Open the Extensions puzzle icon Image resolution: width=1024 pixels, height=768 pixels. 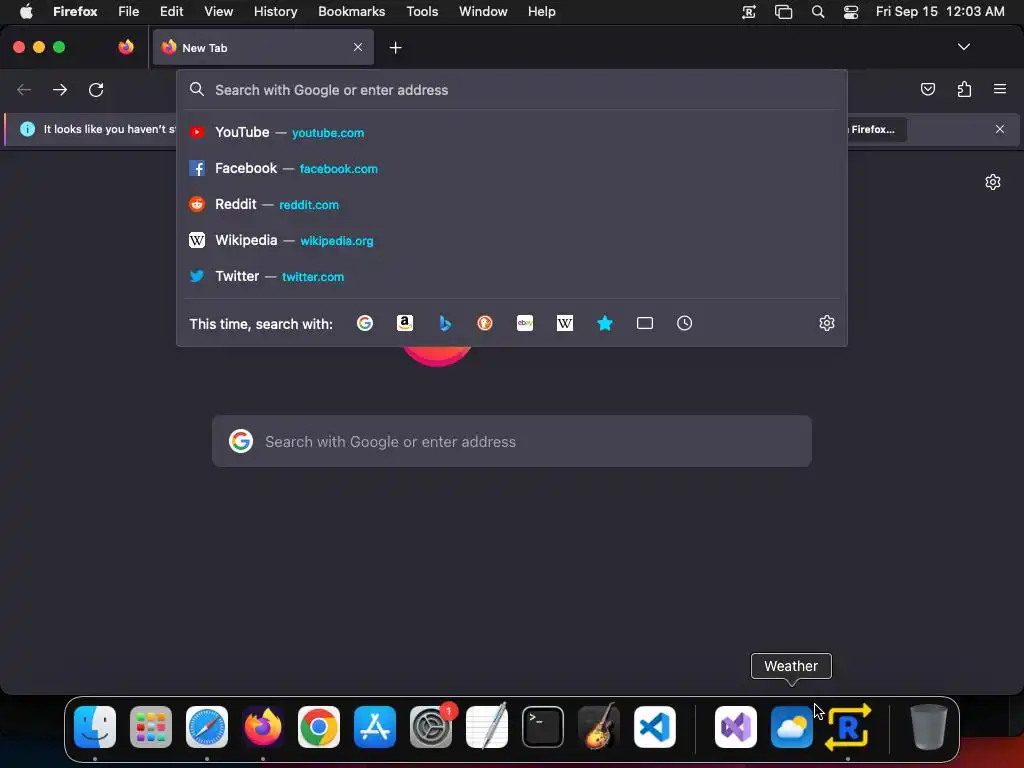coord(965,89)
